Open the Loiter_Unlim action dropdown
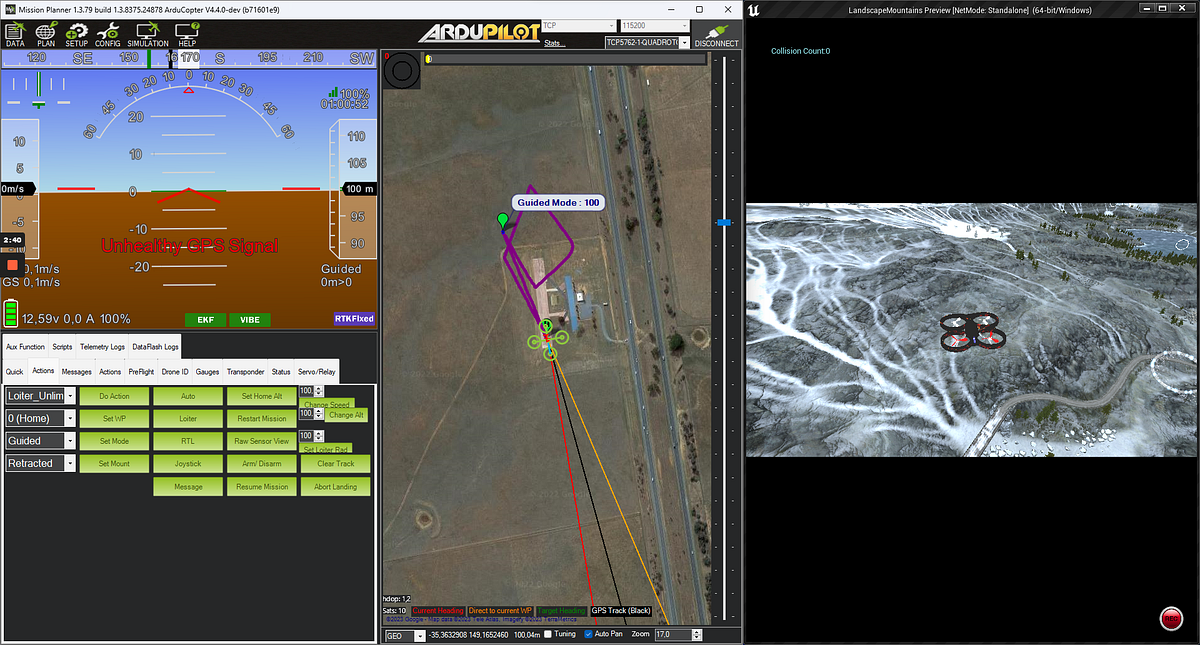The height and width of the screenshot is (645, 1200). tap(38, 395)
